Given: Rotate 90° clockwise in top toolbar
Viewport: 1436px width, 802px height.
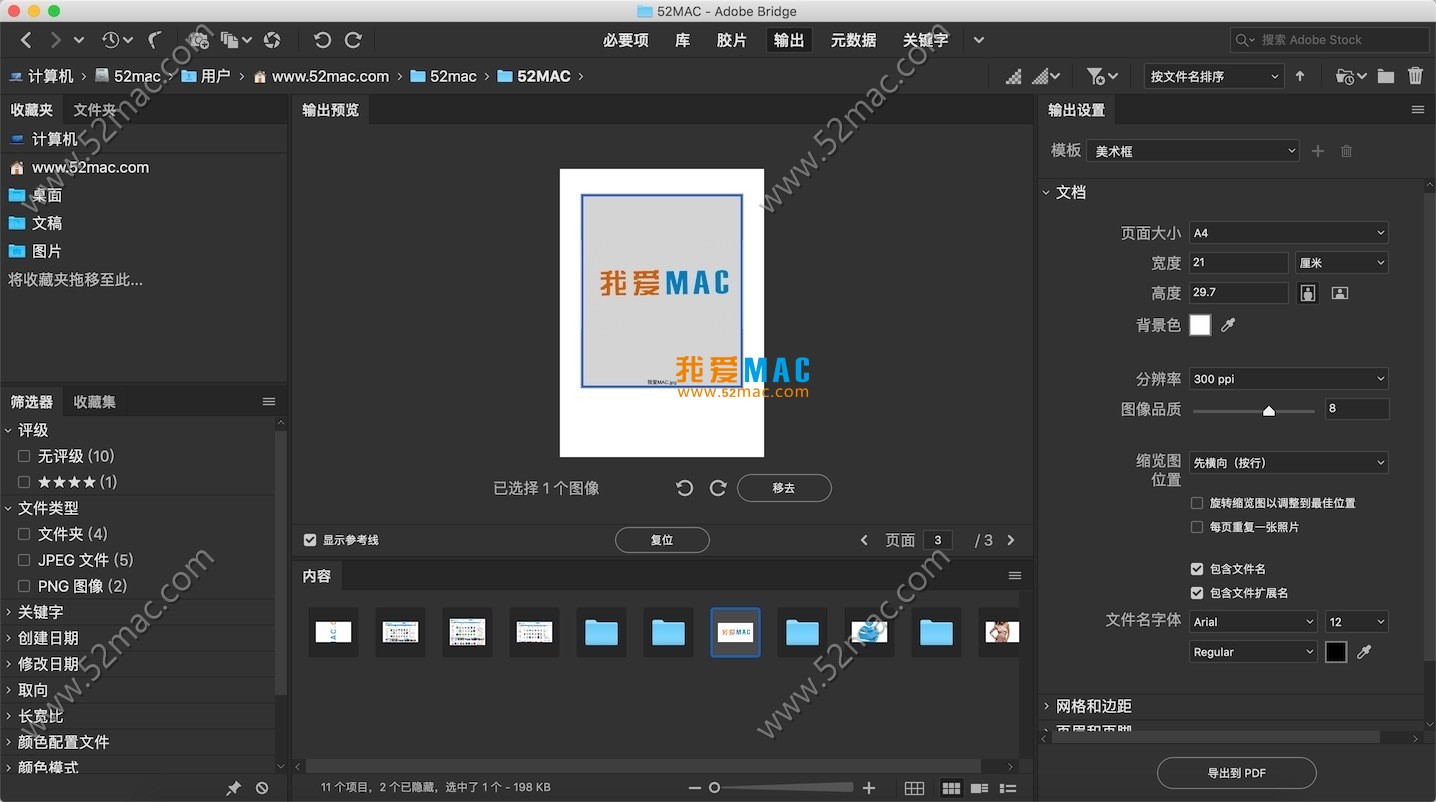Looking at the screenshot, I should click(x=353, y=40).
